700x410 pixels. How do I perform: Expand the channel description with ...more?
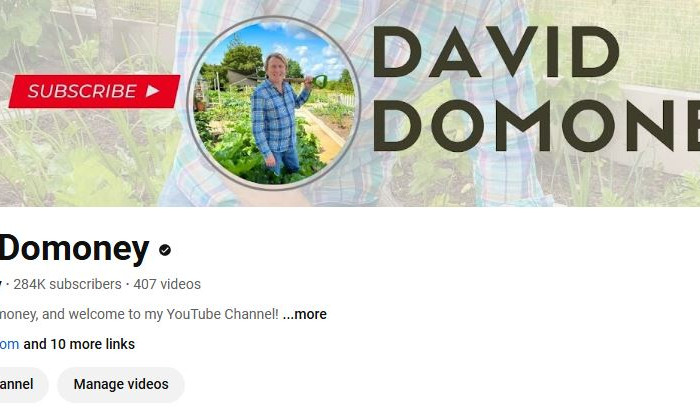304,314
